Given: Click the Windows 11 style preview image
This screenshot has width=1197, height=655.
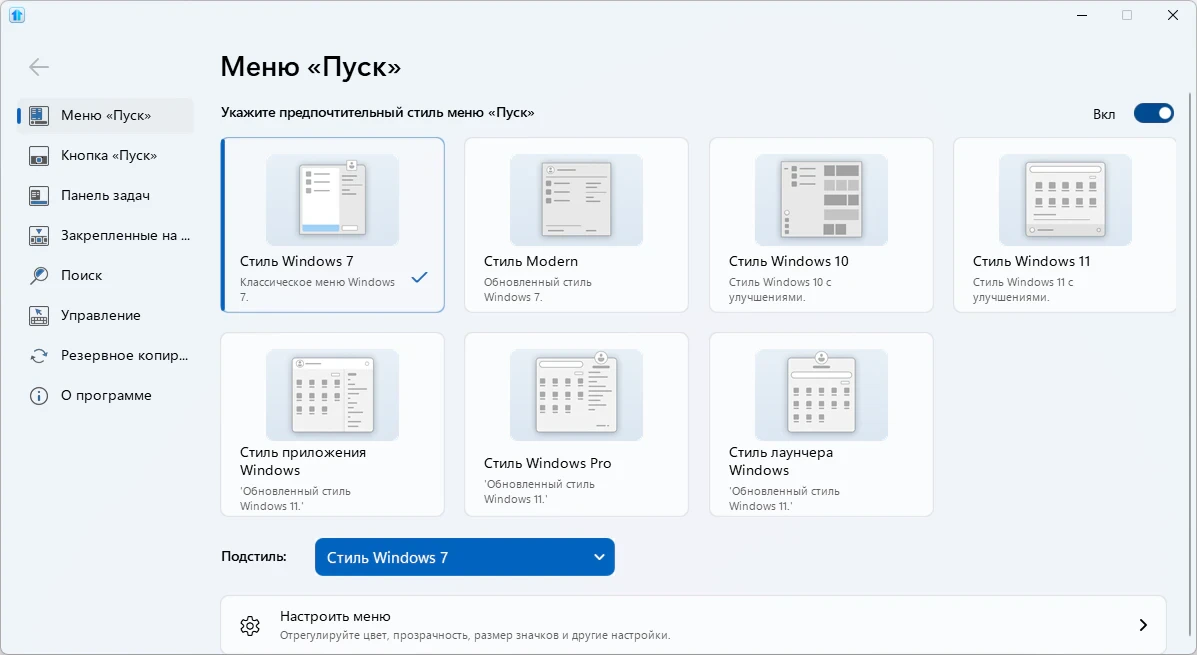Looking at the screenshot, I should point(1065,199).
